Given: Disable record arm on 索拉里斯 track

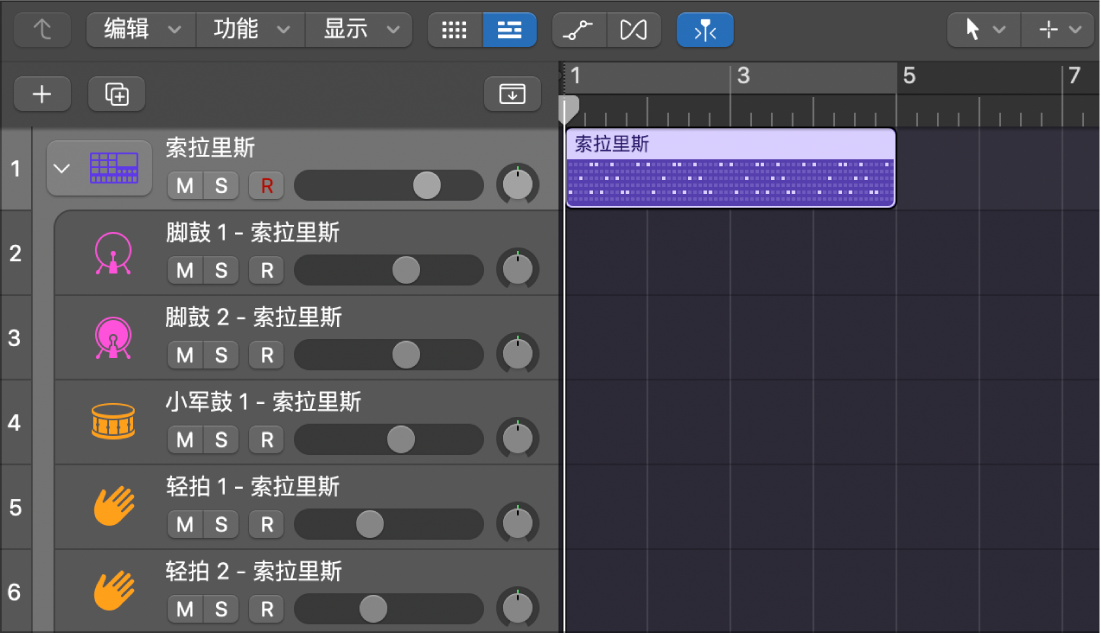Looking at the screenshot, I should (266, 185).
